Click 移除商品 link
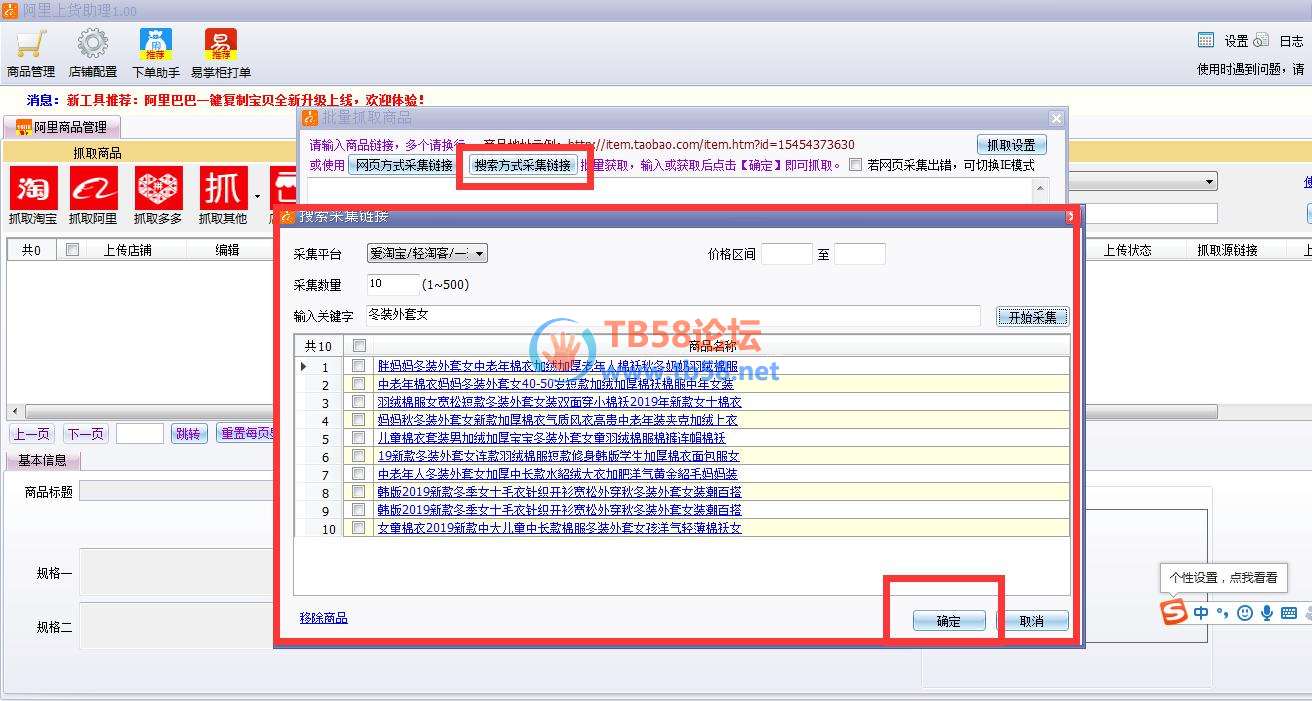This screenshot has height=701, width=1312. click(x=323, y=618)
